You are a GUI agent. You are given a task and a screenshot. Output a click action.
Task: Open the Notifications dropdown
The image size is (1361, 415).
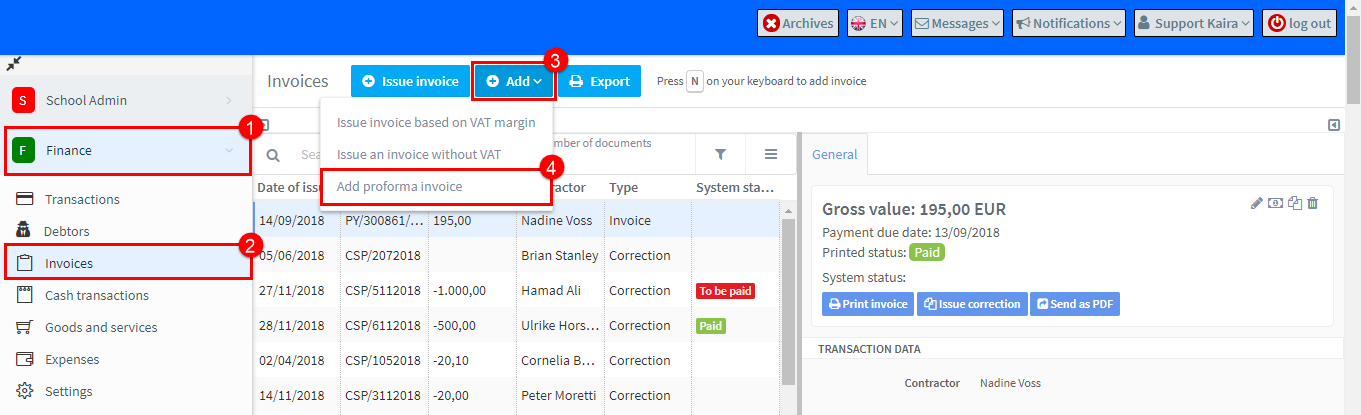pos(1069,23)
